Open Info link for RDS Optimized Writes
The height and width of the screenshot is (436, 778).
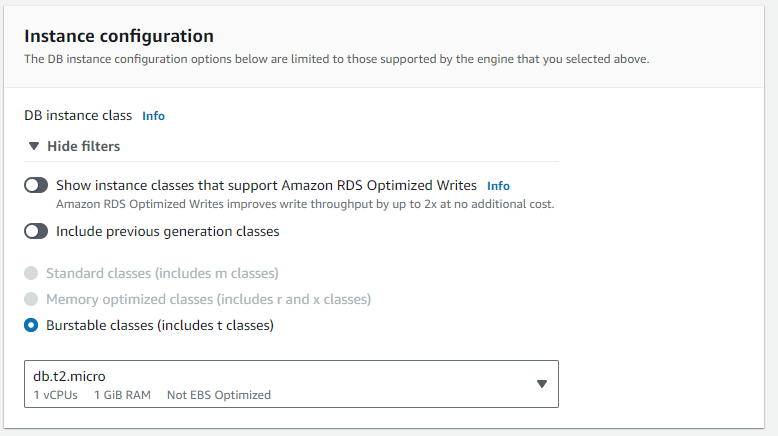click(498, 186)
